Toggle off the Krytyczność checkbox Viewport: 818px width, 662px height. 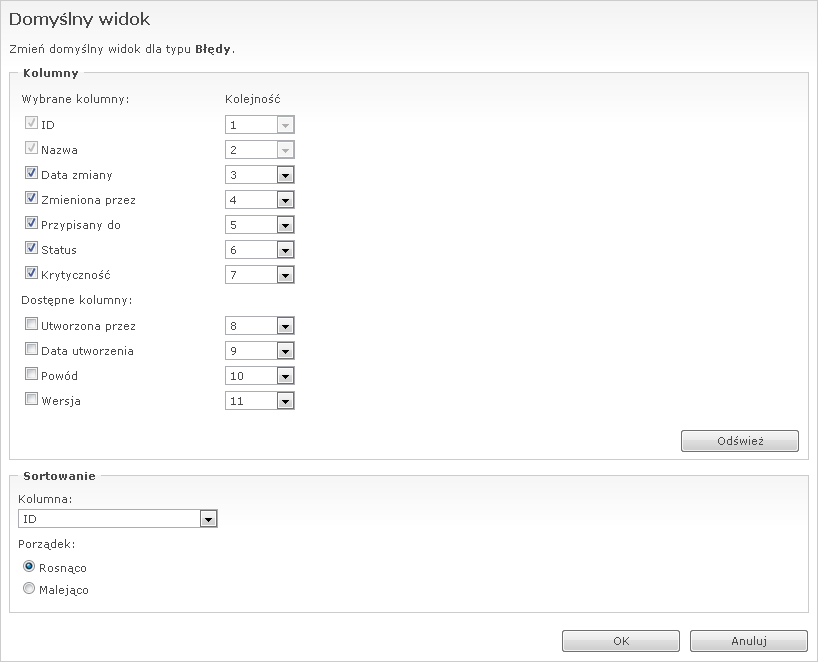coord(31,273)
